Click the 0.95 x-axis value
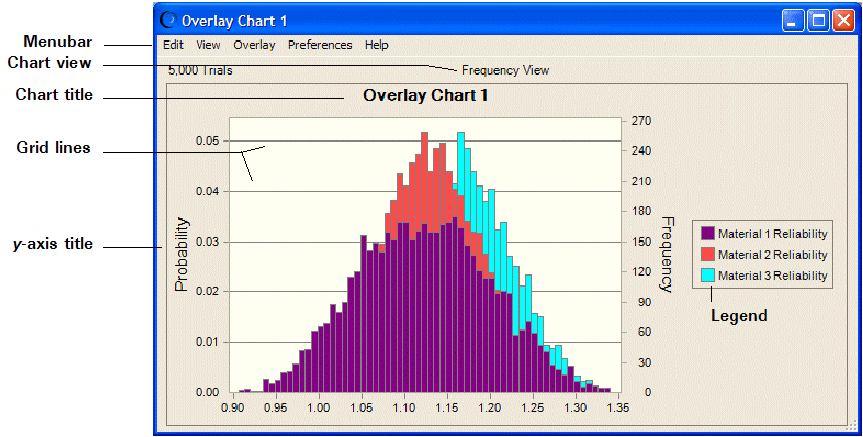Screen dimensions: 863x437 tap(276, 407)
